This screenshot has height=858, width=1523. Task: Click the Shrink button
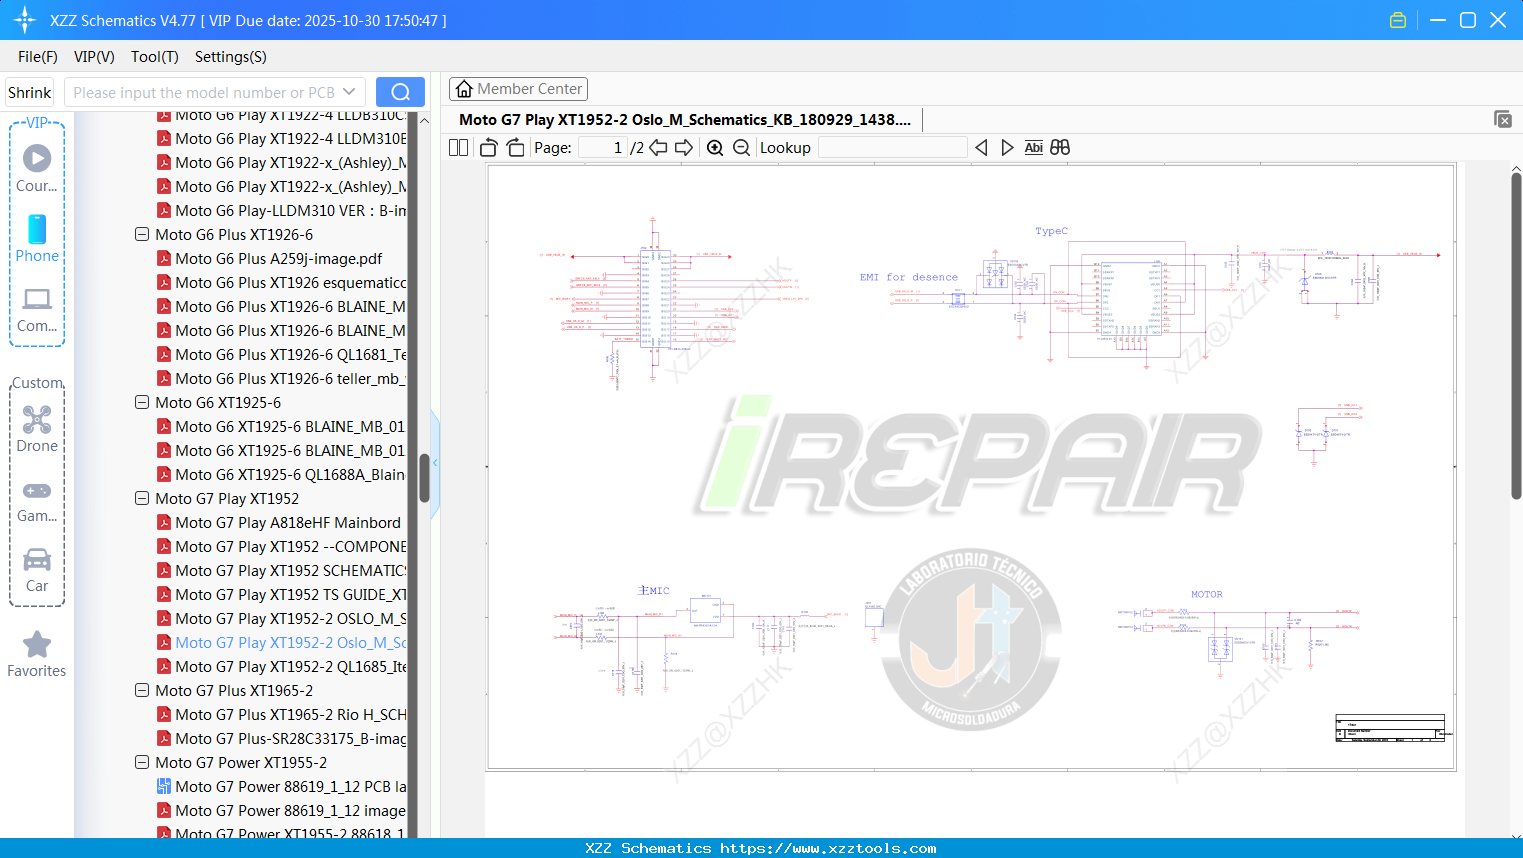click(x=30, y=92)
